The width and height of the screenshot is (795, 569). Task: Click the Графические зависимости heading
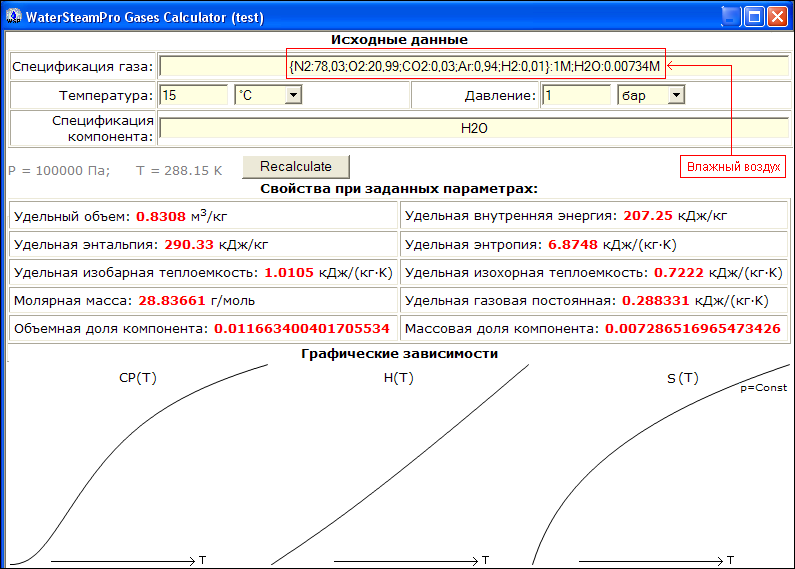click(x=399, y=353)
